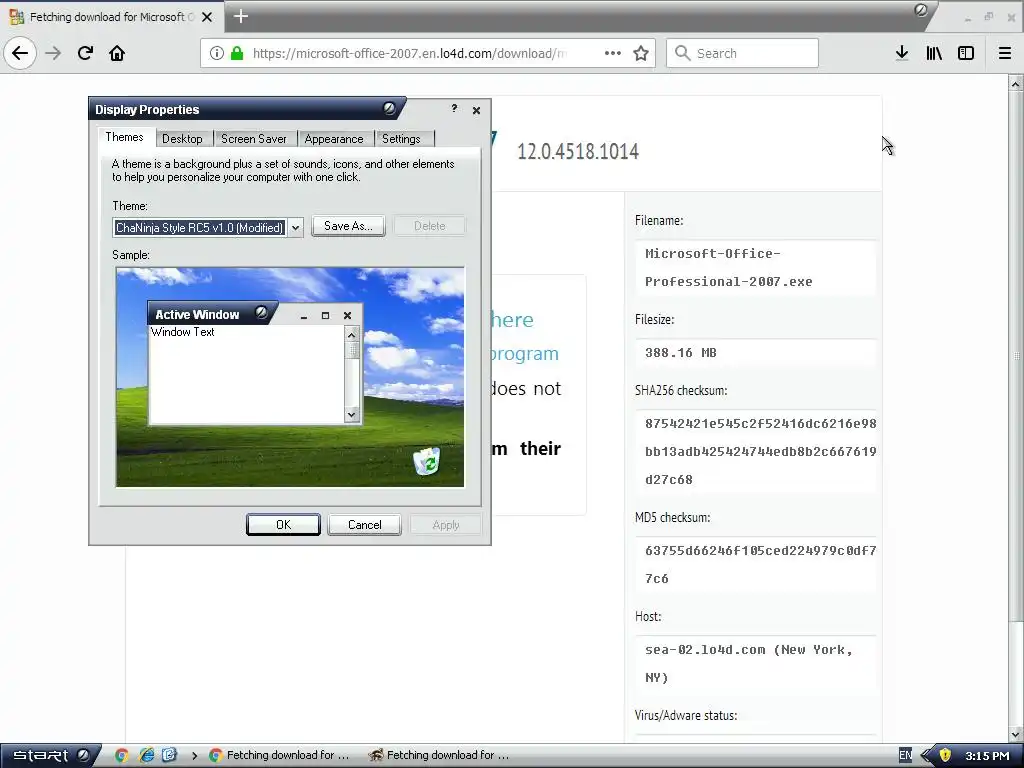
Task: Open the Settings tab in Display Properties
Action: point(402,138)
